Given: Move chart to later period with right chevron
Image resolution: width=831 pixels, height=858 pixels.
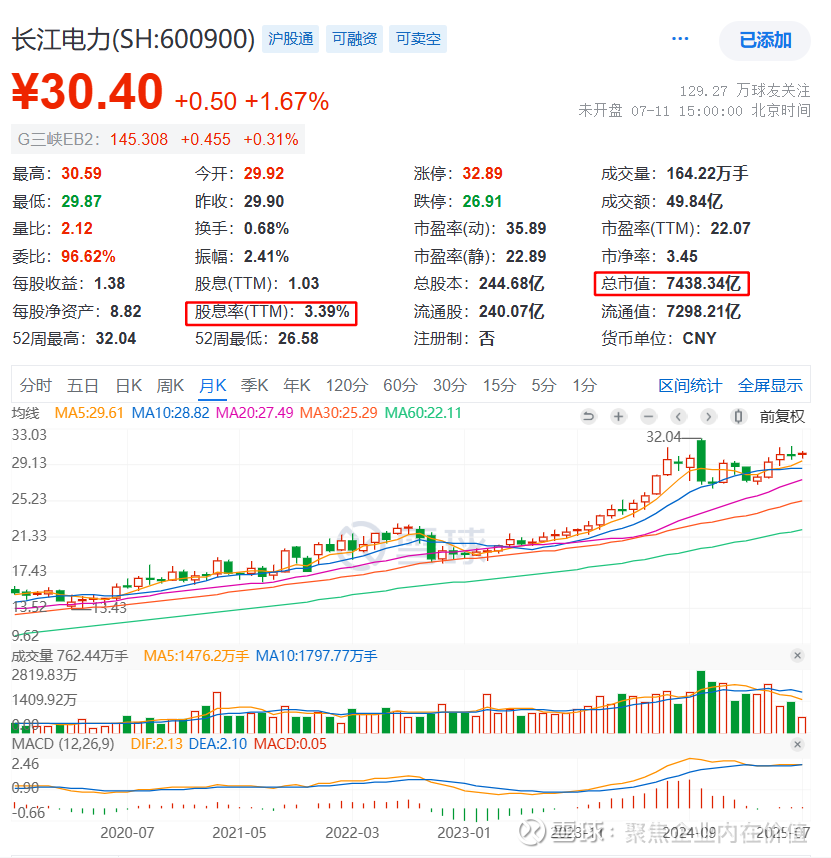Looking at the screenshot, I should point(708,417).
